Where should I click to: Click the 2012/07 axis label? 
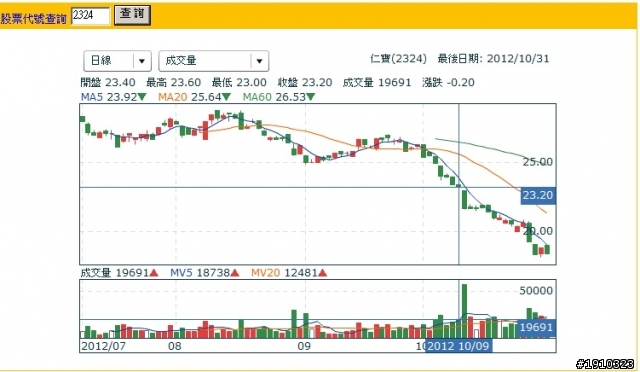[x=103, y=346]
